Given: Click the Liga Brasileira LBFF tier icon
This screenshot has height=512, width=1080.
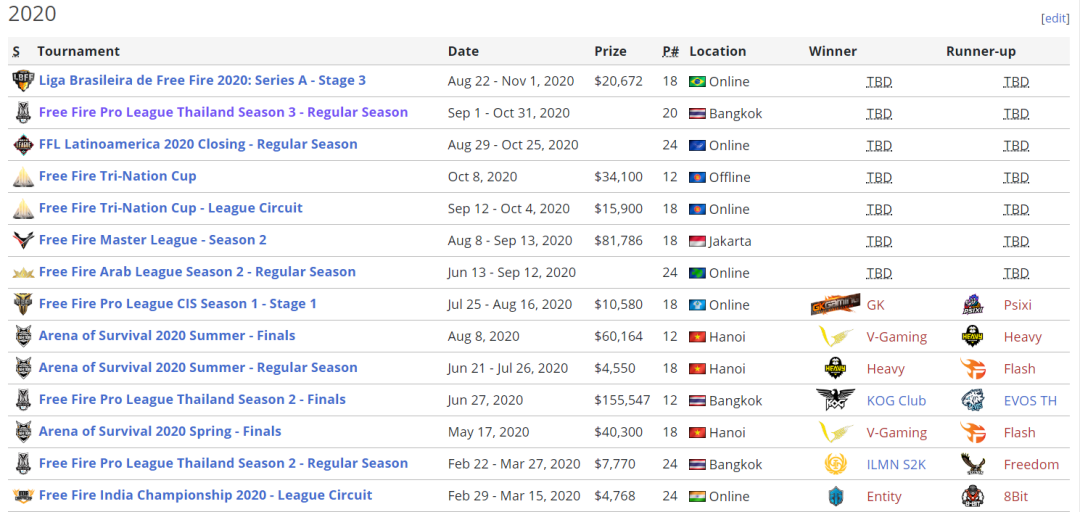Looking at the screenshot, I should point(23,80).
